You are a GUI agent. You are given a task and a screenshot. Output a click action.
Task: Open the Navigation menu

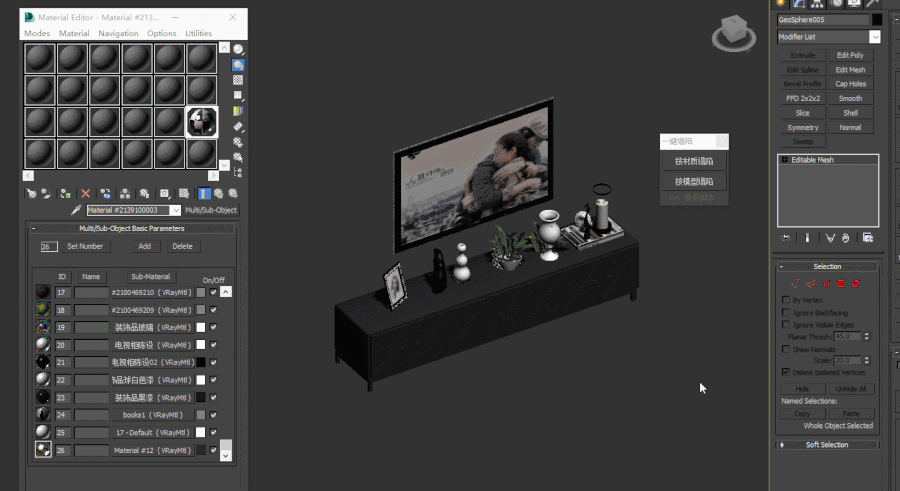[x=118, y=33]
